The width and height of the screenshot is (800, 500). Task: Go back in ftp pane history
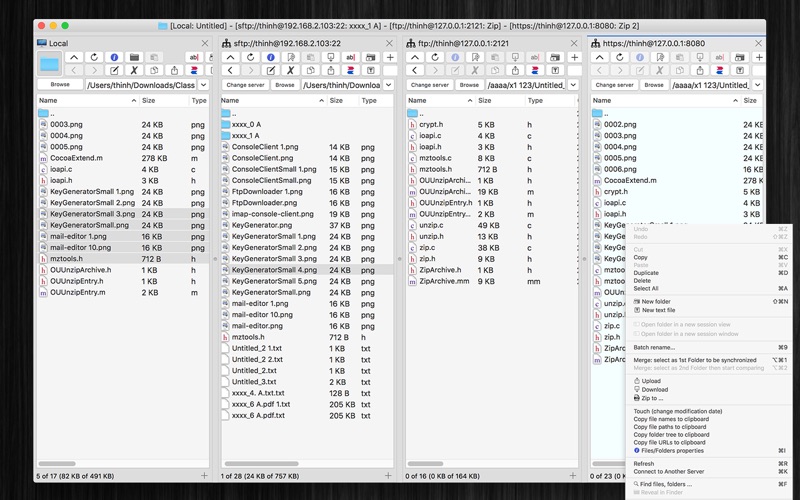(x=415, y=70)
